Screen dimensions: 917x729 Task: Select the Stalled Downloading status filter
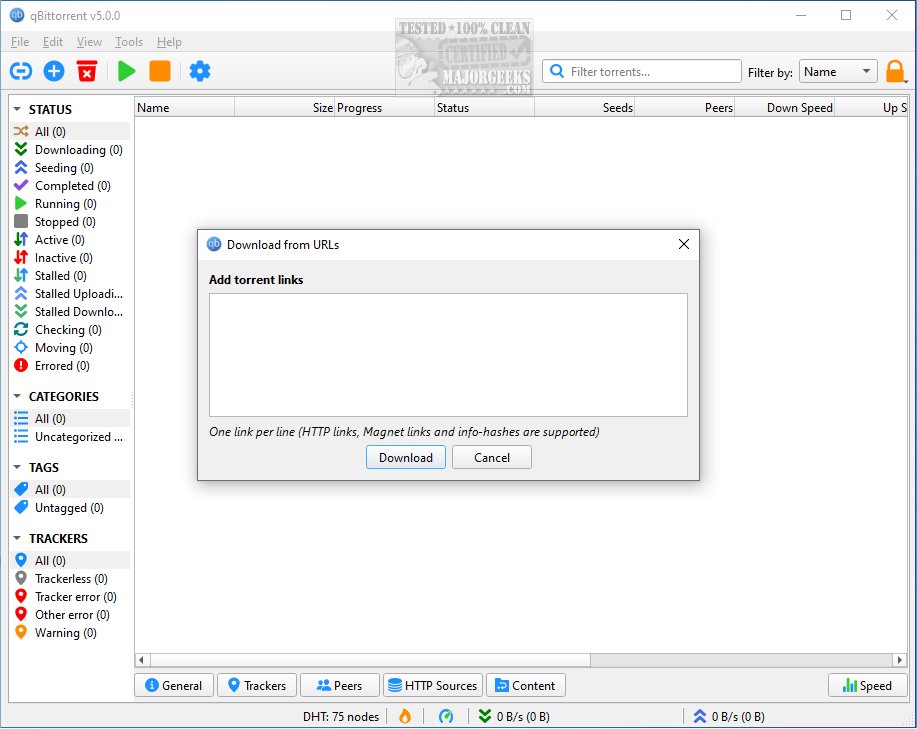coord(70,312)
